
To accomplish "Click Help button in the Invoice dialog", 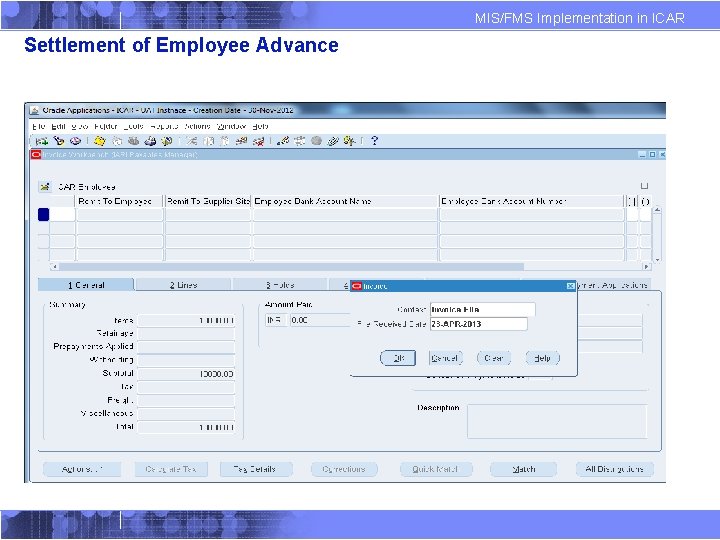I will [543, 358].
